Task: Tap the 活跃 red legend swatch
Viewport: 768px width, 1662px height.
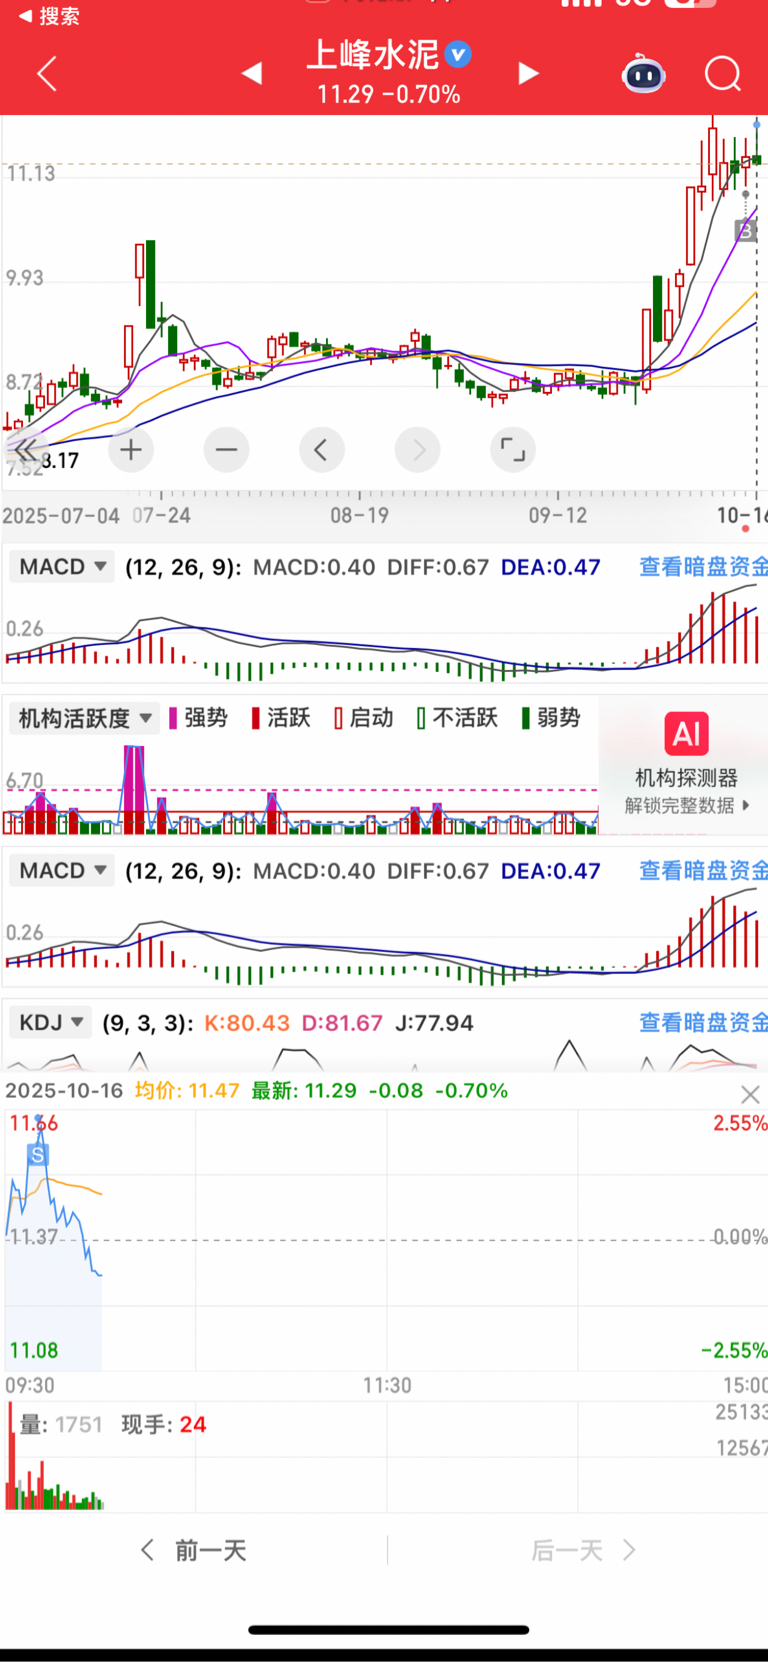Action: click(256, 718)
